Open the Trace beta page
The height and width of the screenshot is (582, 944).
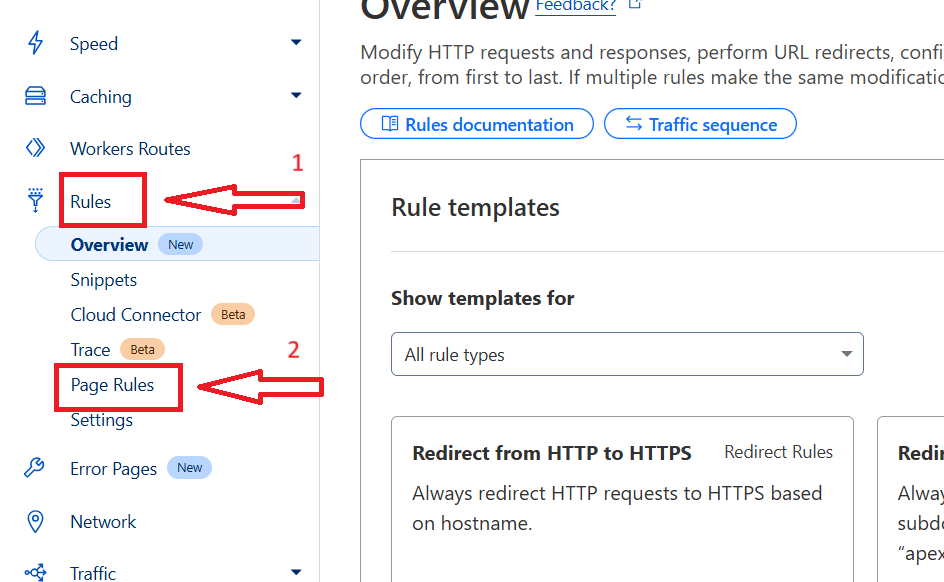click(x=90, y=350)
